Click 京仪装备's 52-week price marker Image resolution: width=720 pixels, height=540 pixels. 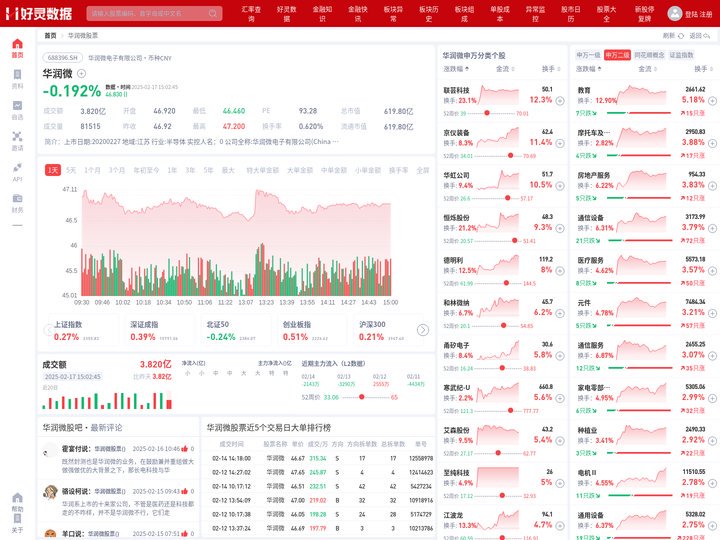tap(510, 156)
